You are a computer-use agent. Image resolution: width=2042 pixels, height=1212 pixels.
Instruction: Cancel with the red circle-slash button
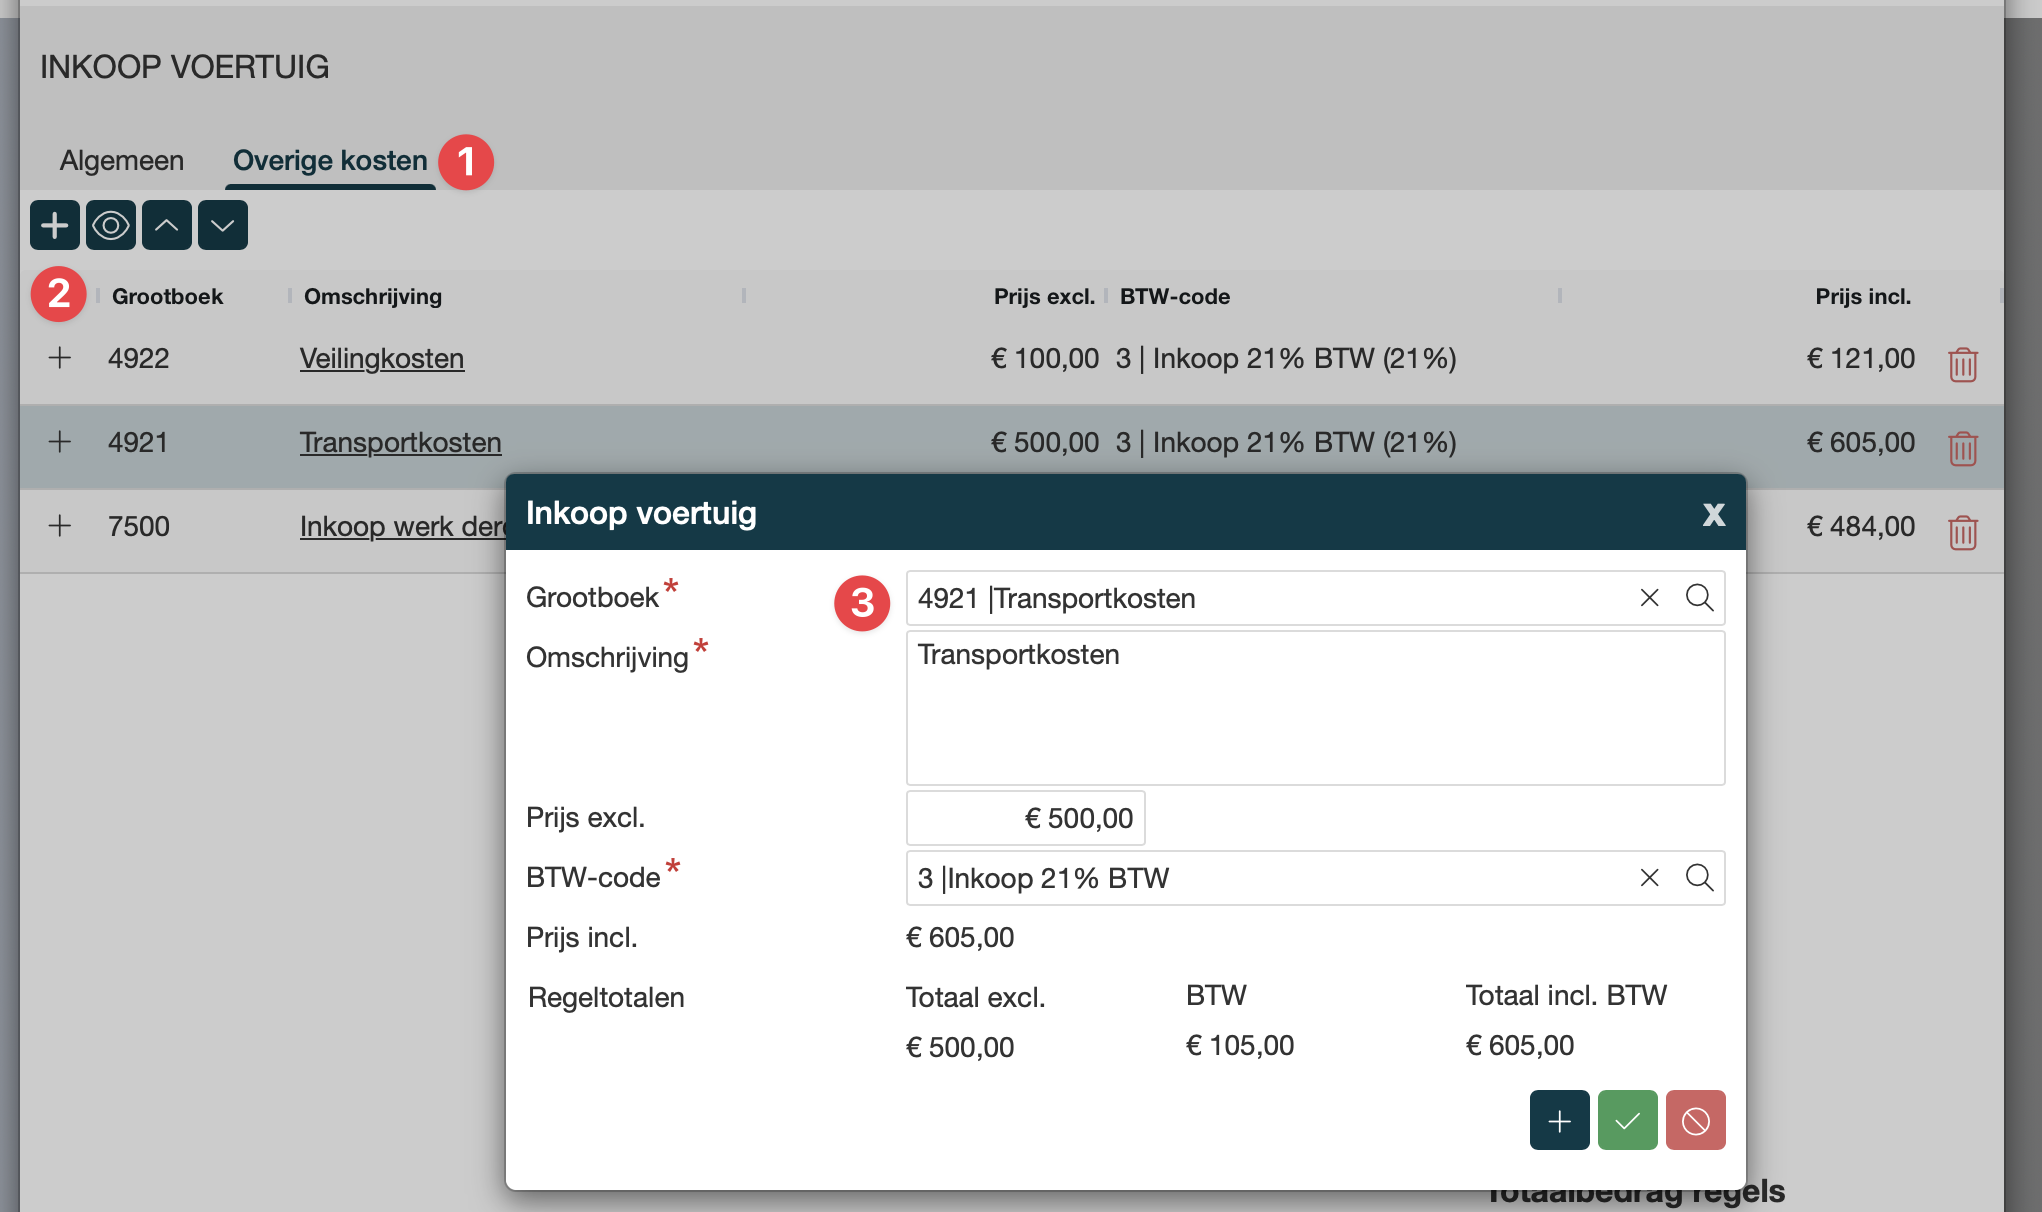click(1695, 1121)
